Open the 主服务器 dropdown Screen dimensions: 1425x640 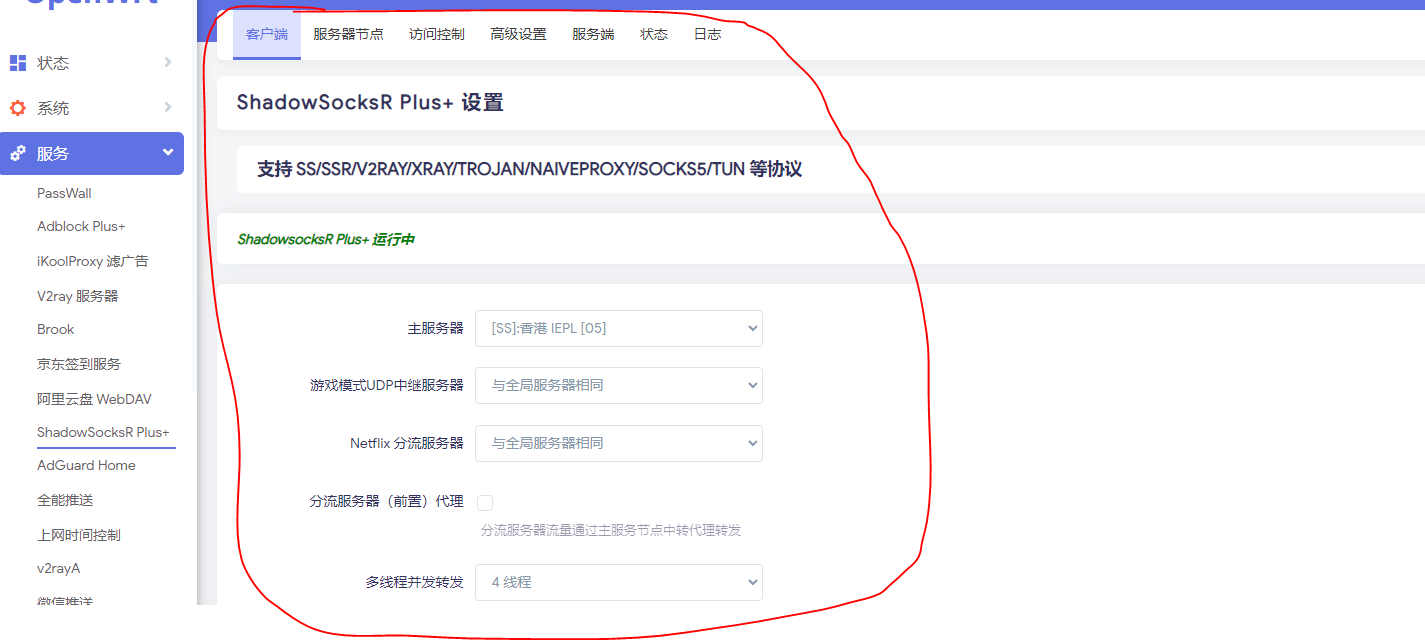[x=619, y=328]
